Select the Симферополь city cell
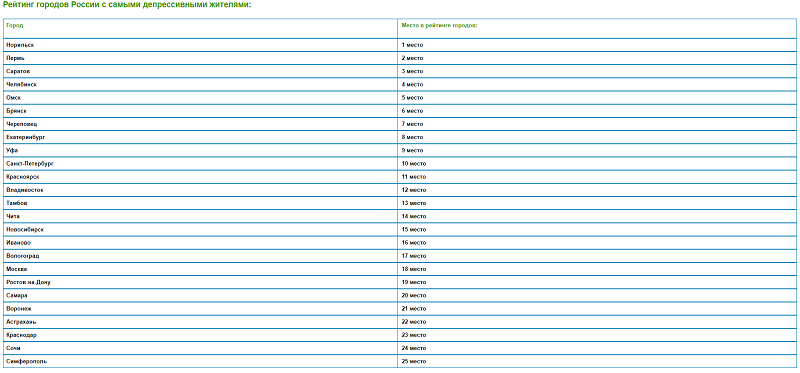This screenshot has height=373, width=800. 201,362
